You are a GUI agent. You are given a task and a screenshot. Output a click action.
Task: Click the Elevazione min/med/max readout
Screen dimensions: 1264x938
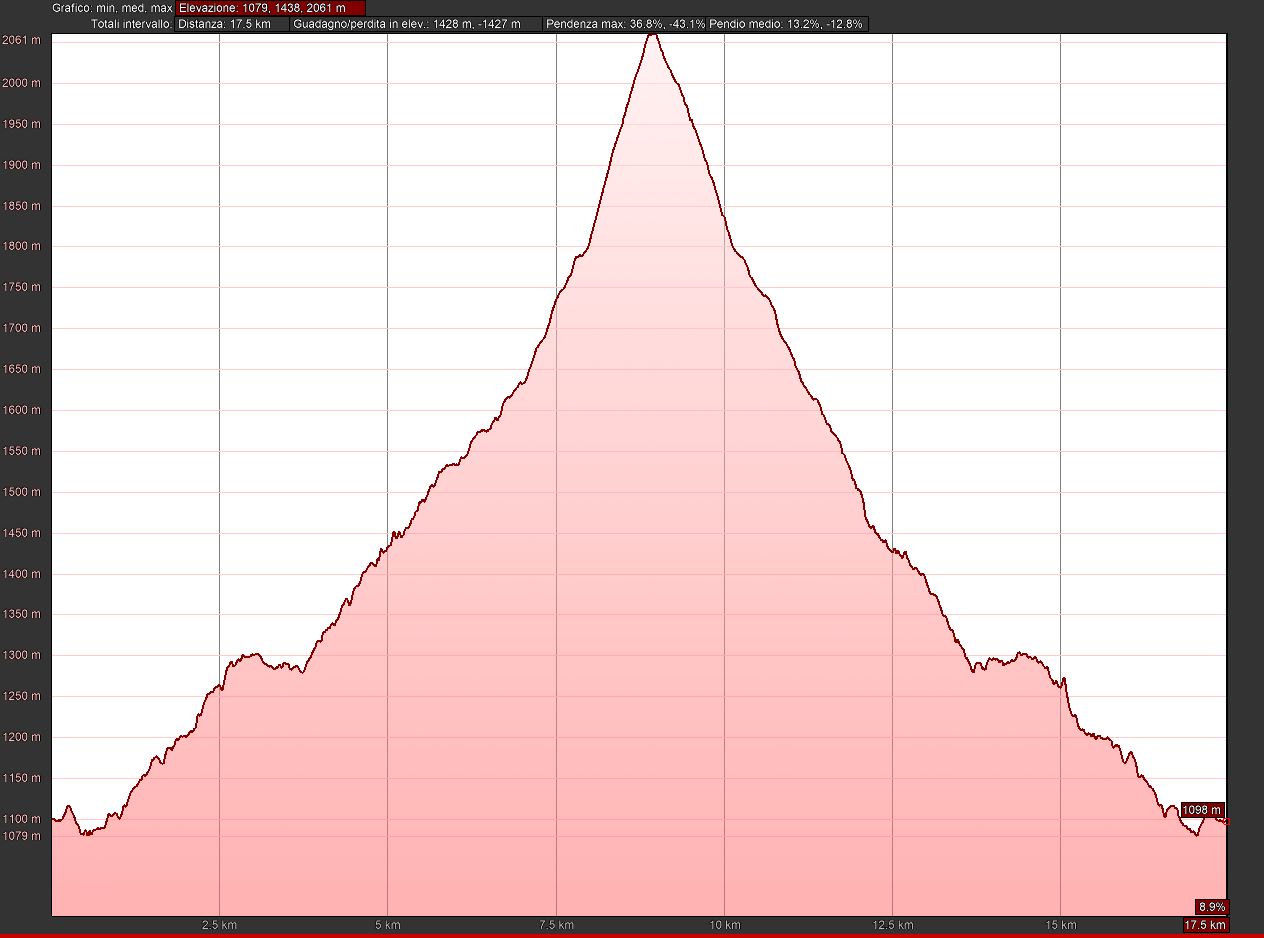(x=270, y=8)
